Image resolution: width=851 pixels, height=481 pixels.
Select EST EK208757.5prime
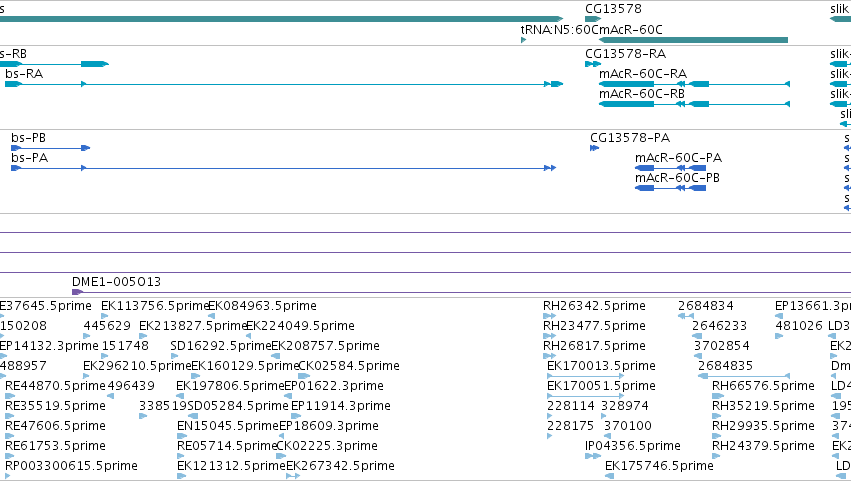(325, 346)
